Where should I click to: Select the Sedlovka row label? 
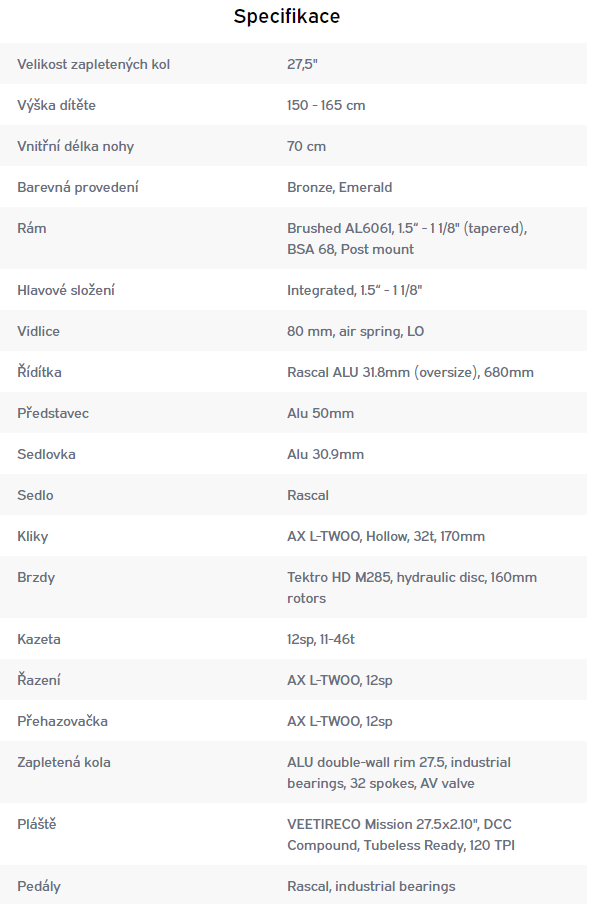click(x=46, y=454)
